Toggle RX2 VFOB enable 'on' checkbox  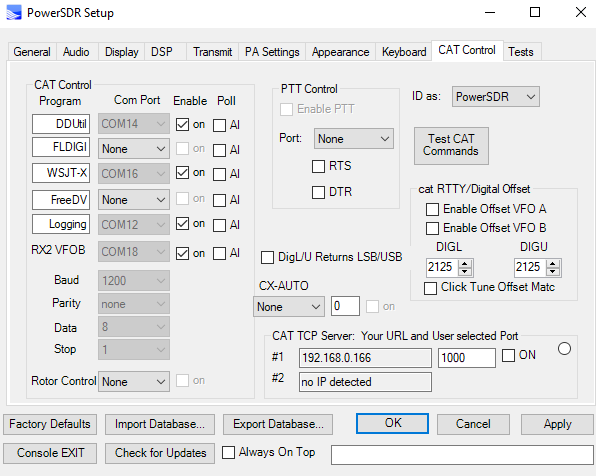[x=182, y=253]
